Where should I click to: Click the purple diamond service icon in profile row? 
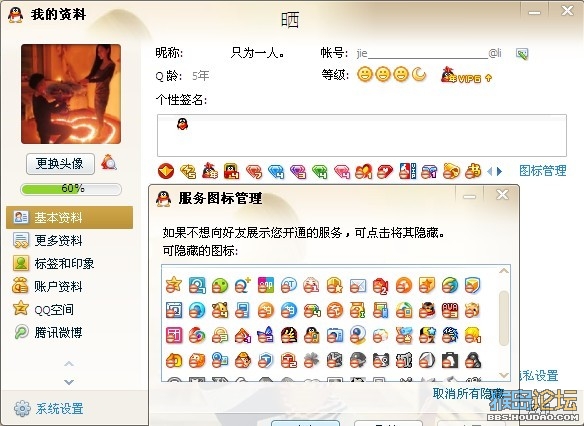pos(298,171)
